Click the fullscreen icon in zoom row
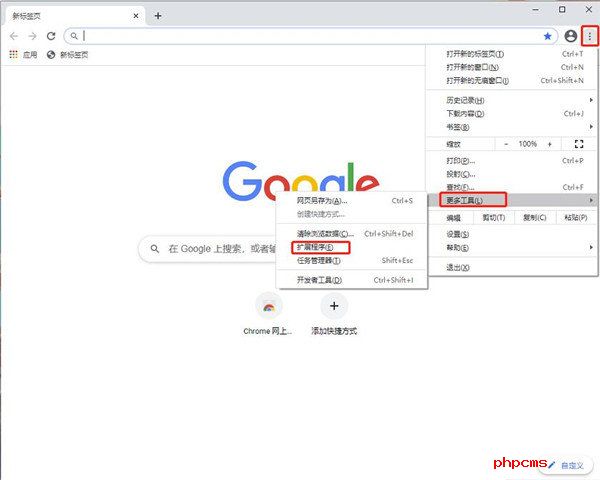The height and width of the screenshot is (480, 600). (x=579, y=144)
